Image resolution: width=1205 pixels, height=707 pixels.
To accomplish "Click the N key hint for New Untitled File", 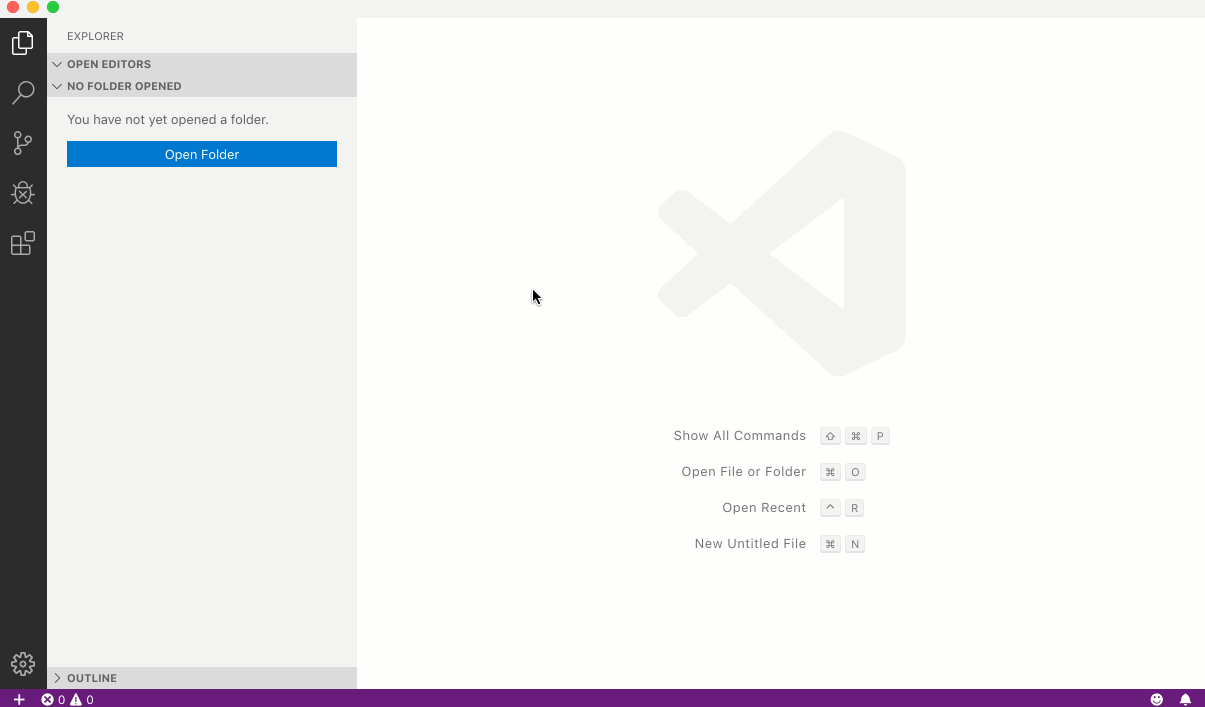I will (x=855, y=544).
